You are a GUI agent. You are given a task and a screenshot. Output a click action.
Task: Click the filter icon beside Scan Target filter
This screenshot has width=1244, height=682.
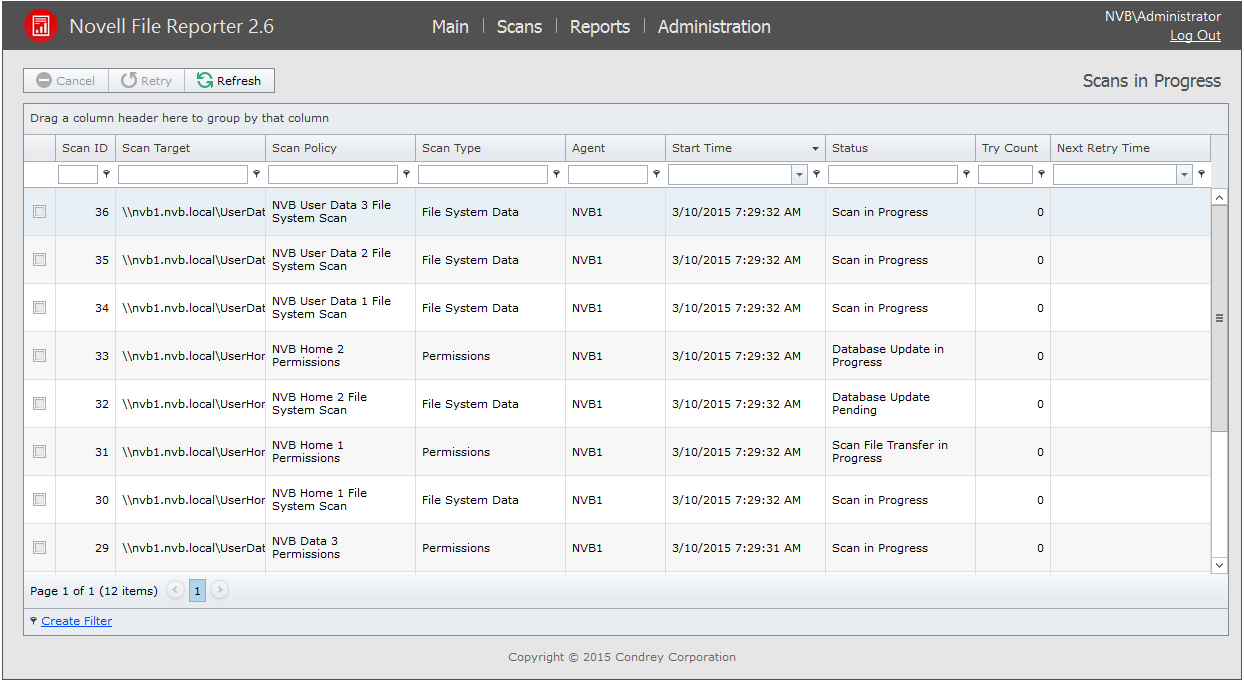[257, 174]
